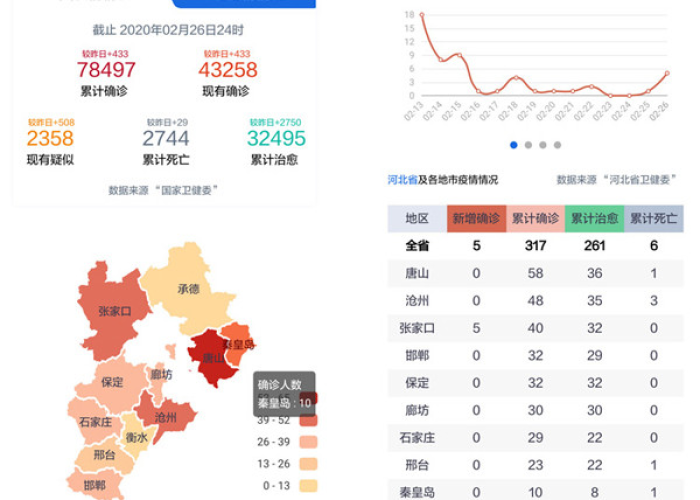Select 沧州 region on the map
This screenshot has width=700, height=500.
[x=166, y=418]
